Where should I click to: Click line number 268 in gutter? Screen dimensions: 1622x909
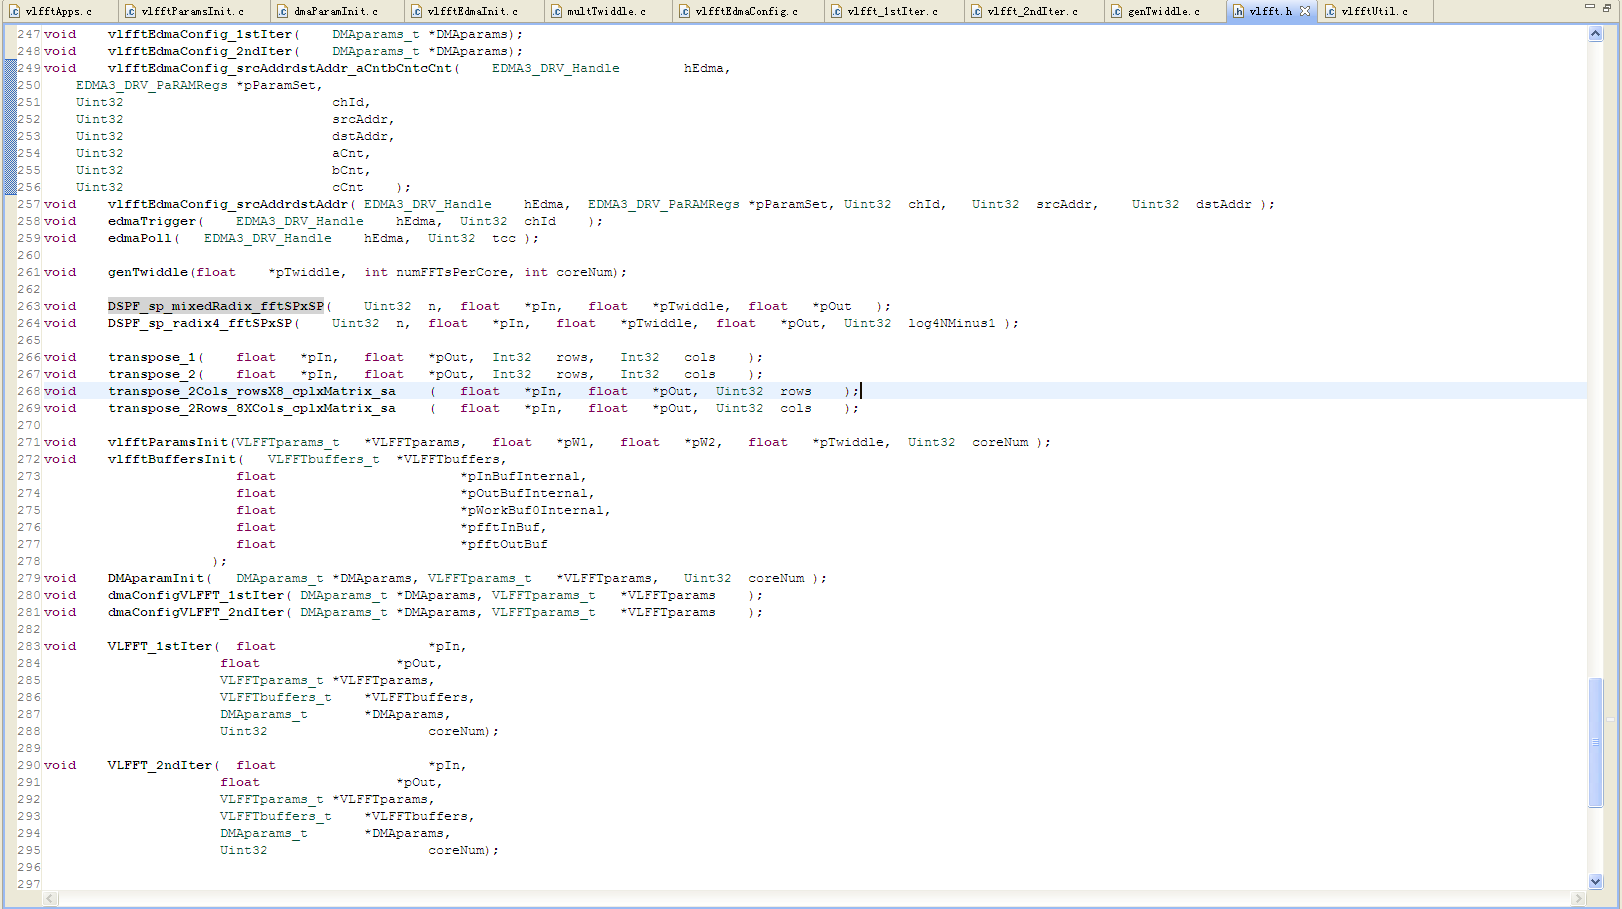pos(29,391)
